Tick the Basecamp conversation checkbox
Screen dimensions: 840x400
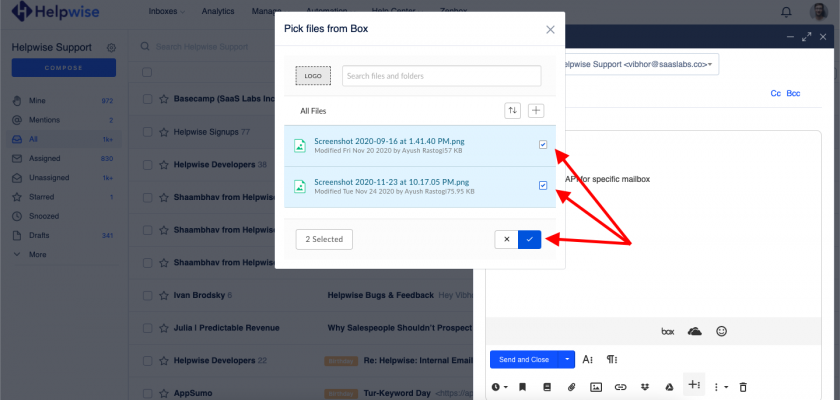point(147,101)
